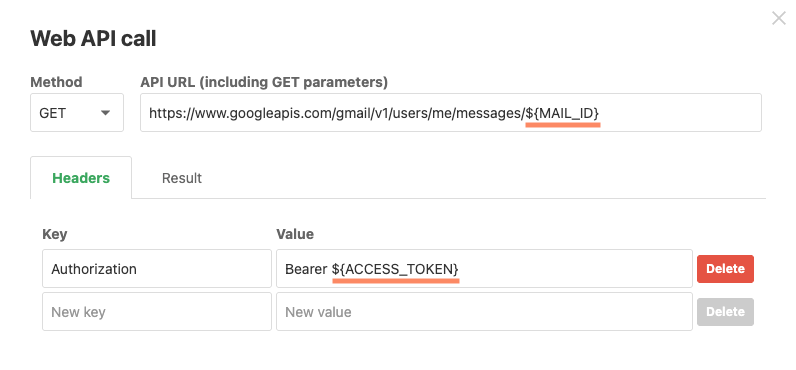Click into the API URL field
The height and width of the screenshot is (370, 796).
tap(451, 113)
